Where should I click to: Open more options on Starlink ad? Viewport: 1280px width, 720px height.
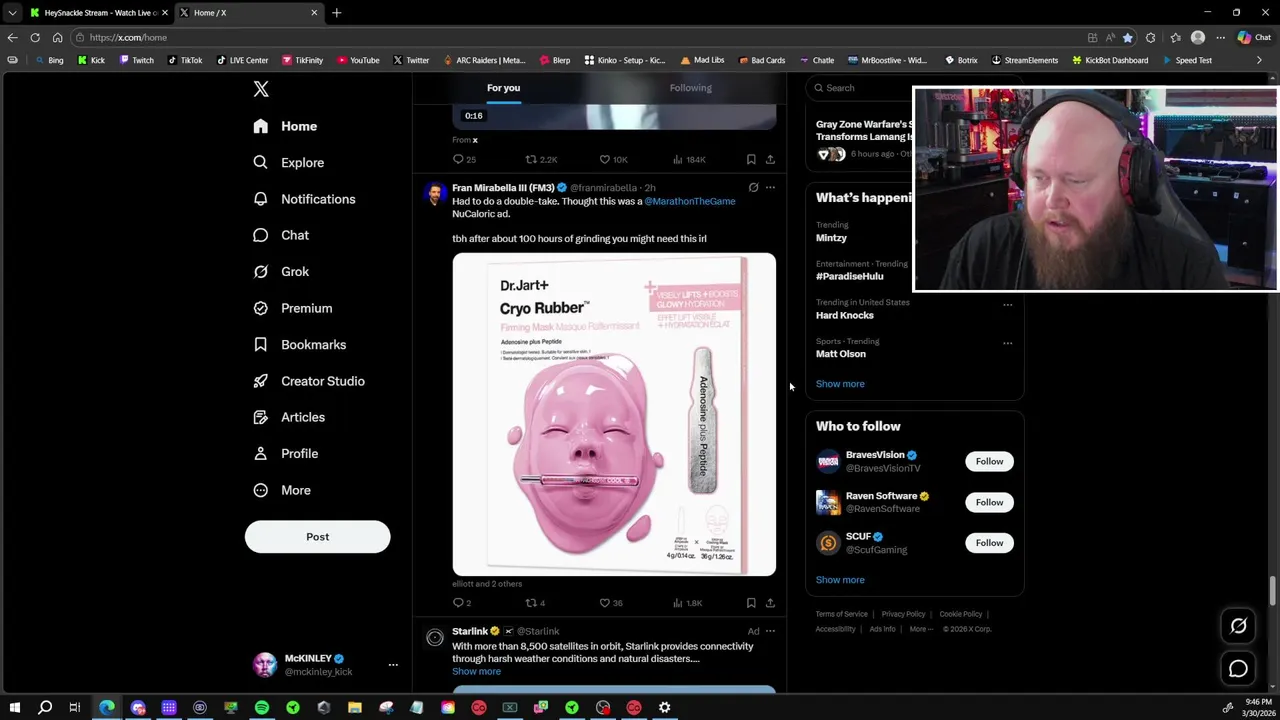click(770, 631)
